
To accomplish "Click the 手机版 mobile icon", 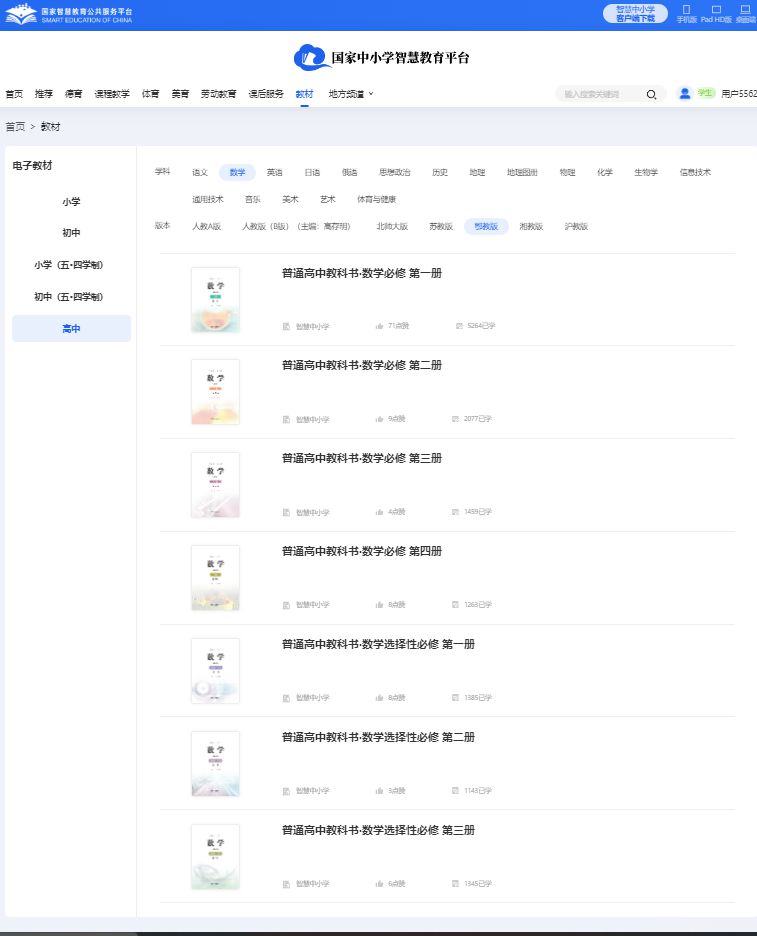I will [686, 9].
